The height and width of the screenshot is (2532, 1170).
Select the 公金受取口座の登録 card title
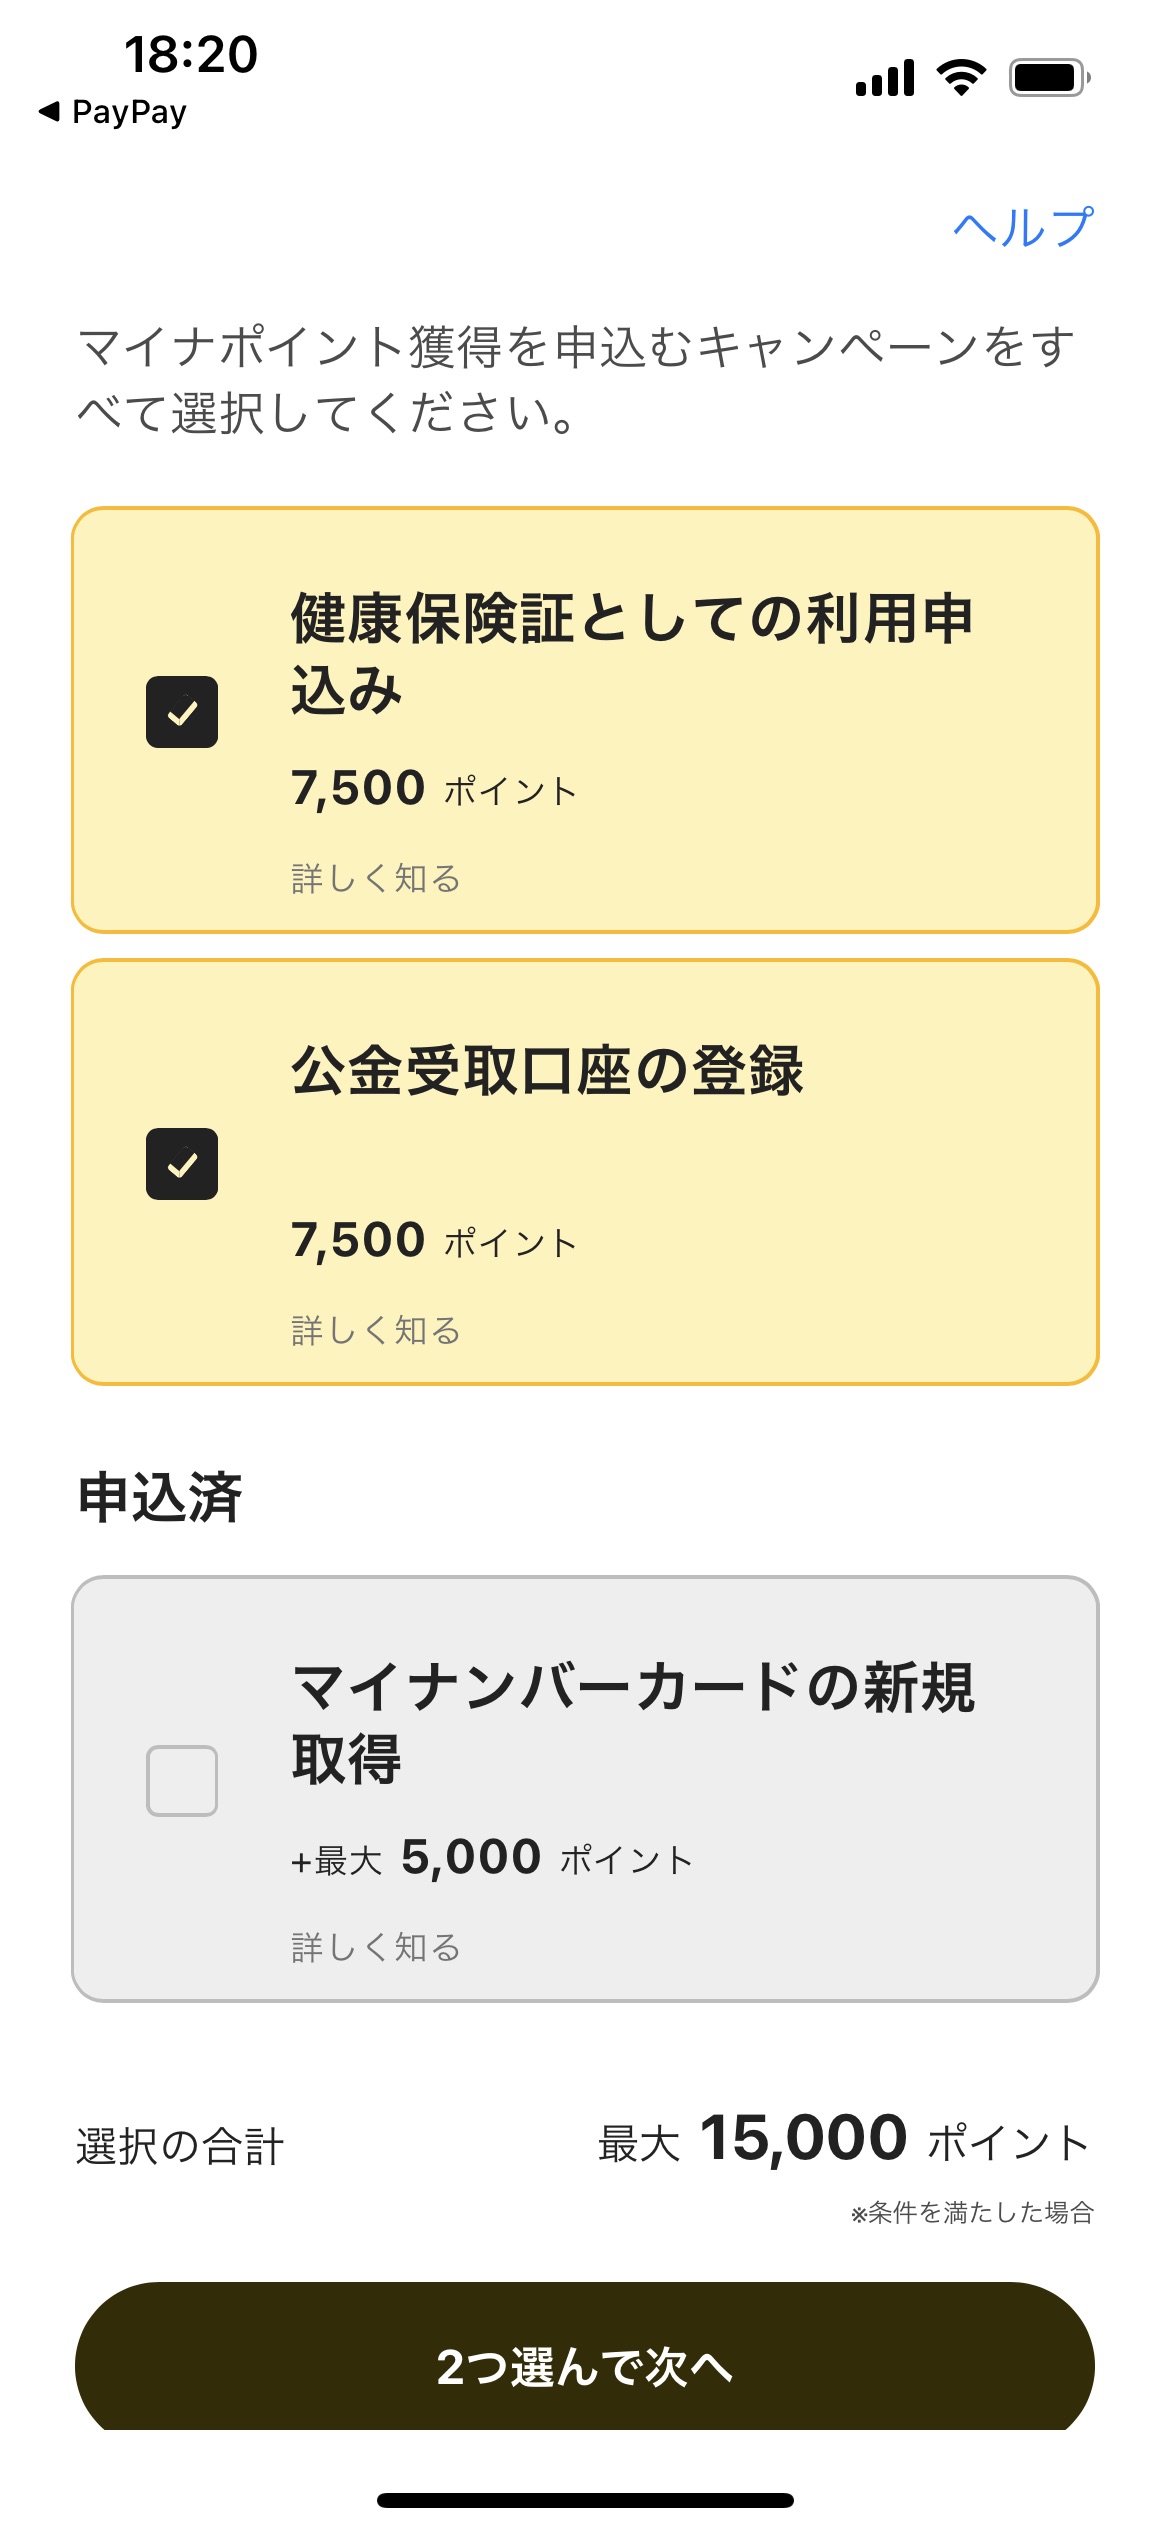pyautogui.click(x=547, y=1071)
